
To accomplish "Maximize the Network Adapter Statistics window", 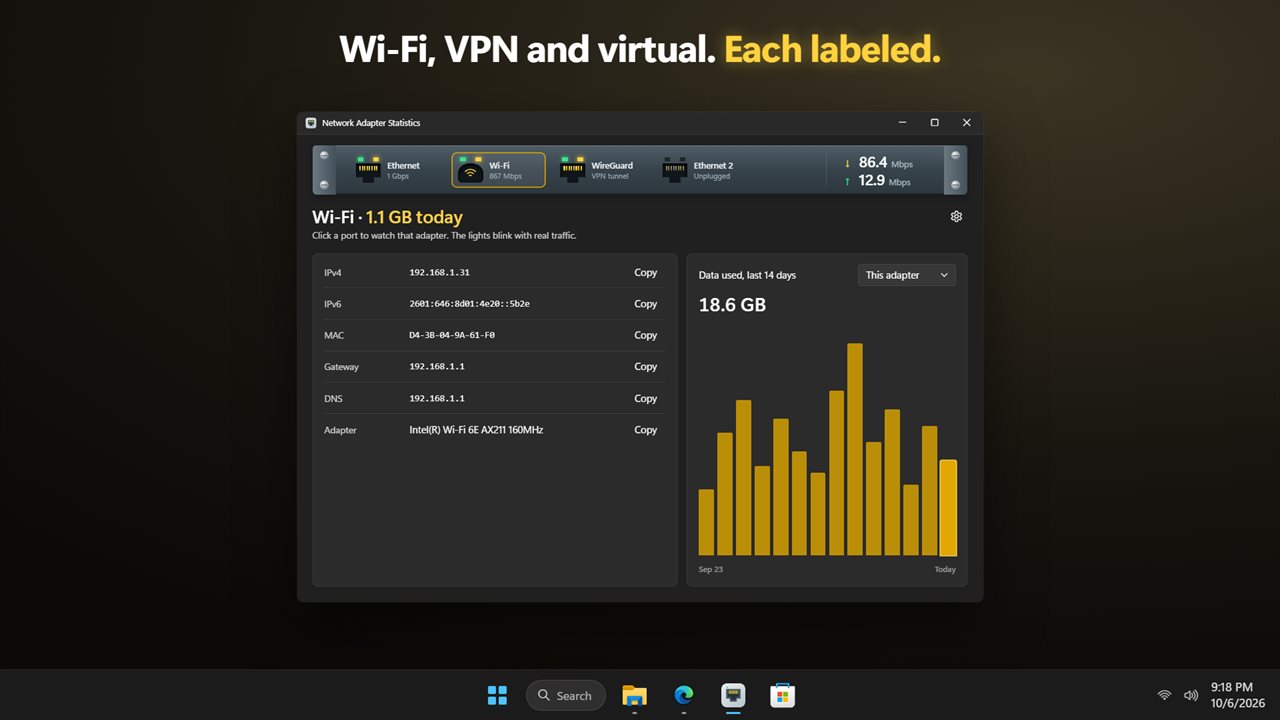I will tap(934, 123).
